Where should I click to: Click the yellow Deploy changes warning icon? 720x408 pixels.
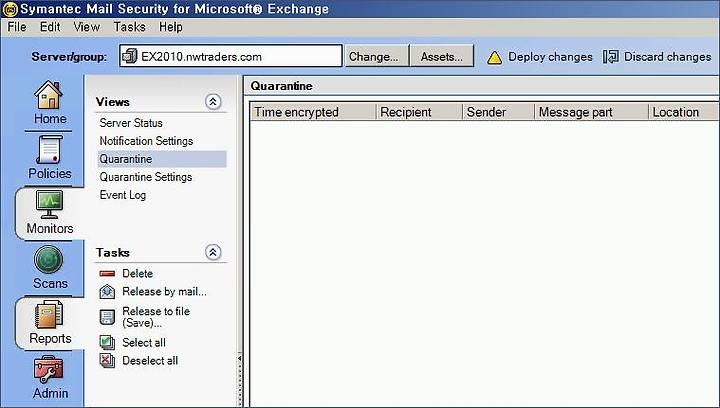click(495, 57)
